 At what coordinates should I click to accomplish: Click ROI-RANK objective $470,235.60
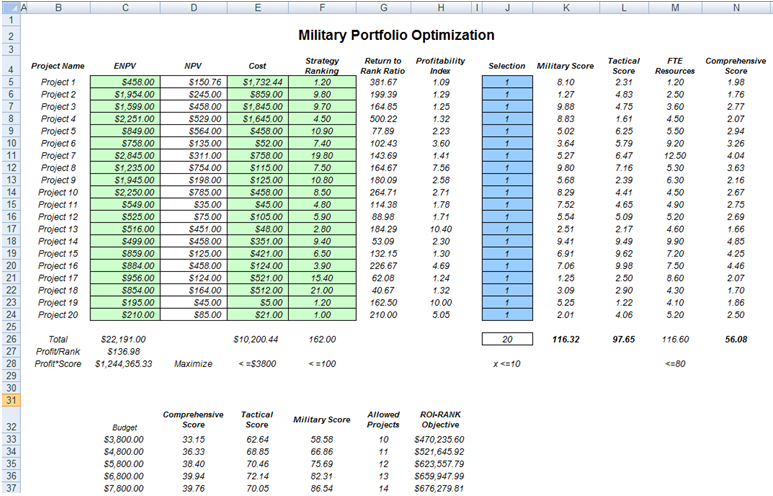(x=439, y=439)
